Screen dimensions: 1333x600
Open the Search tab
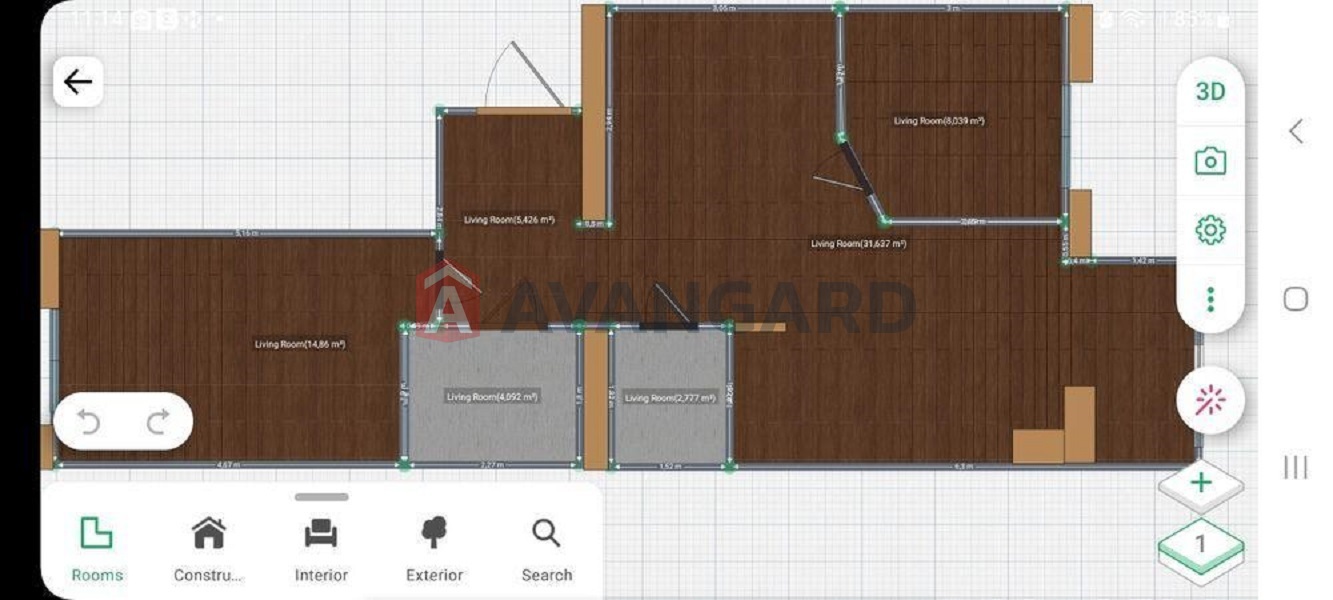547,548
